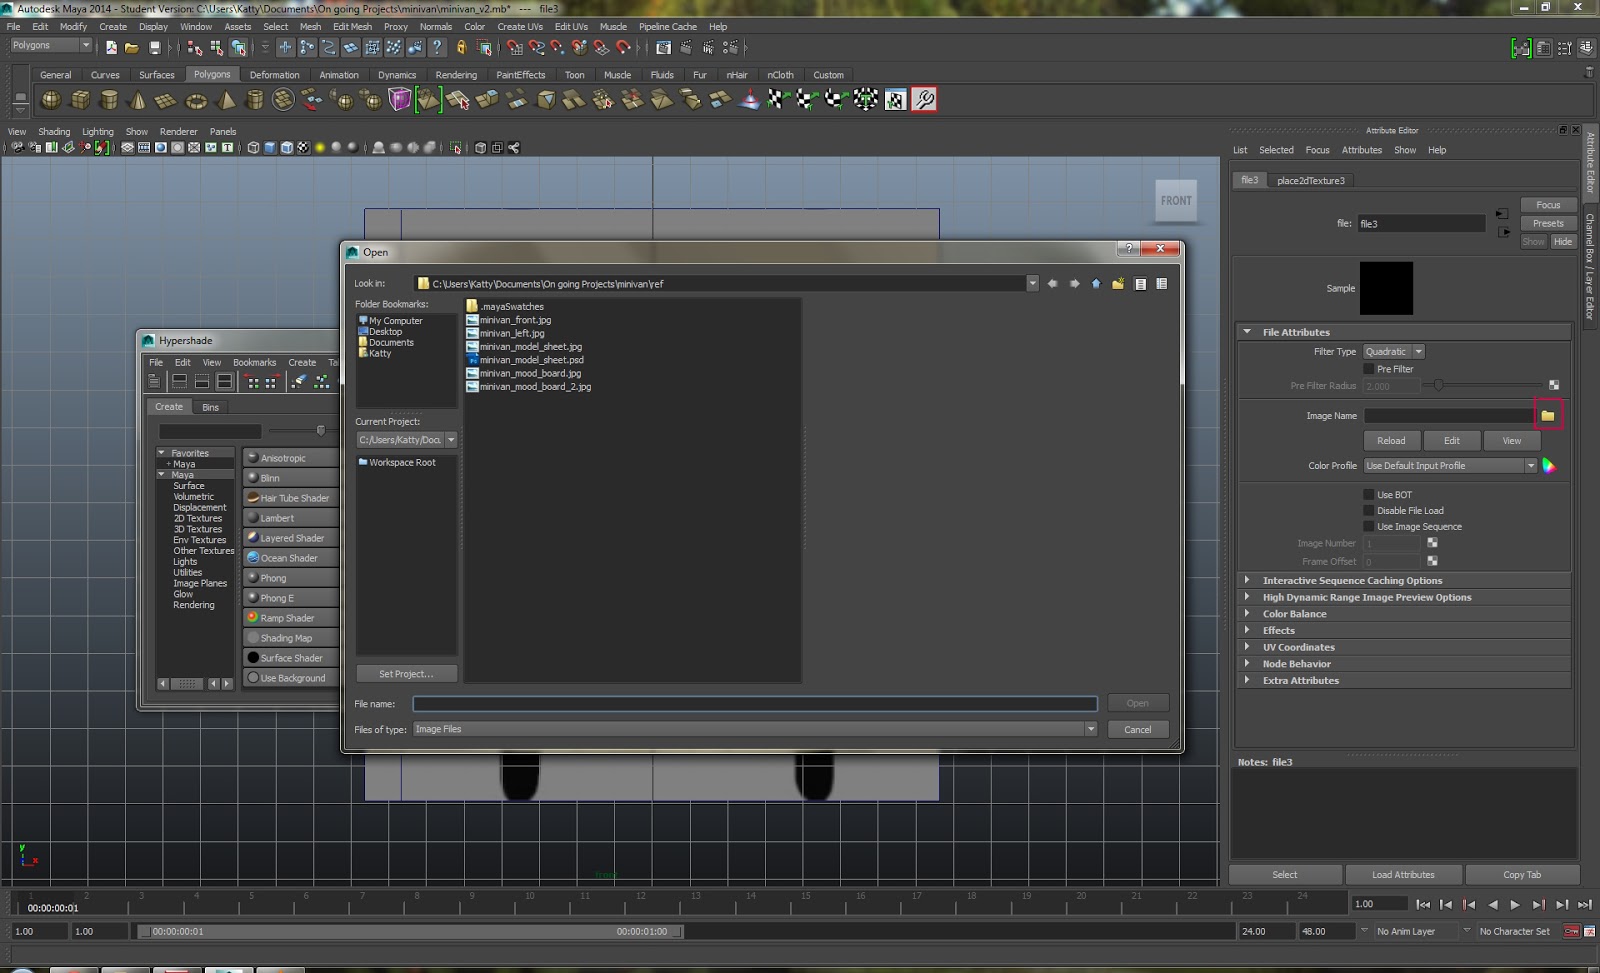Image resolution: width=1600 pixels, height=973 pixels.
Task: Open the Filter Type dropdown
Action: click(1394, 352)
